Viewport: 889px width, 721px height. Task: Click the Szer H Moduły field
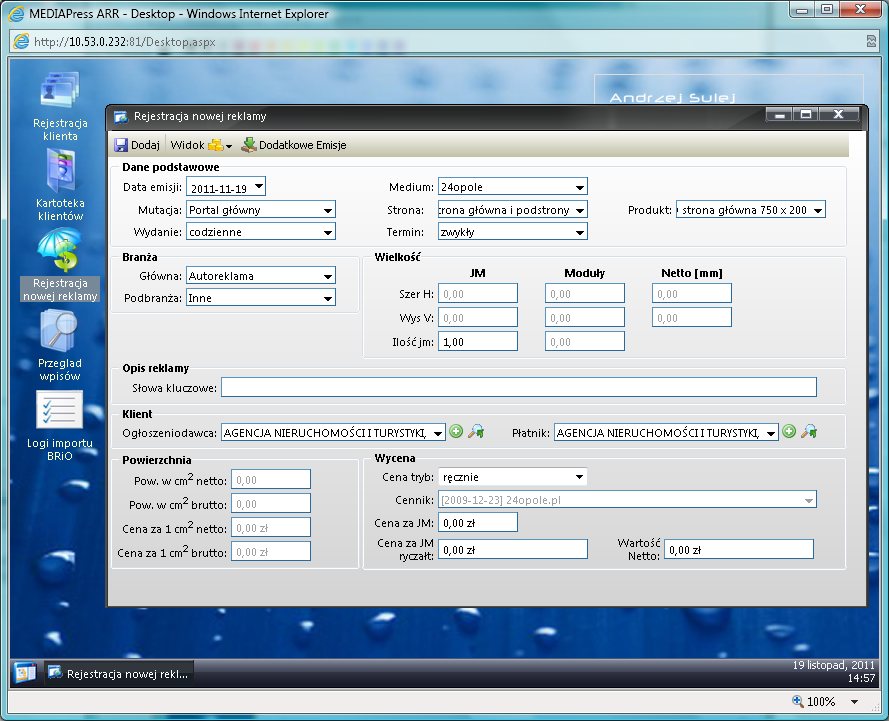[585, 294]
